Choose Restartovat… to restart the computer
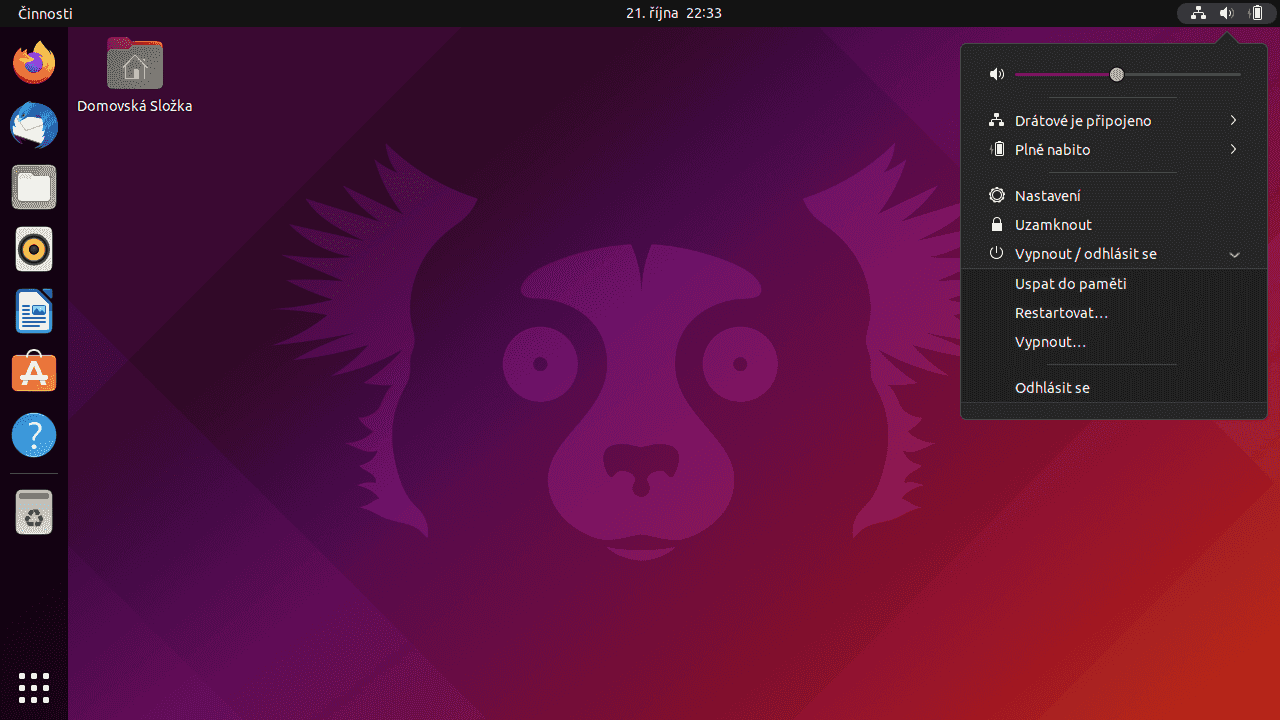The width and height of the screenshot is (1280, 720). tap(1061, 312)
